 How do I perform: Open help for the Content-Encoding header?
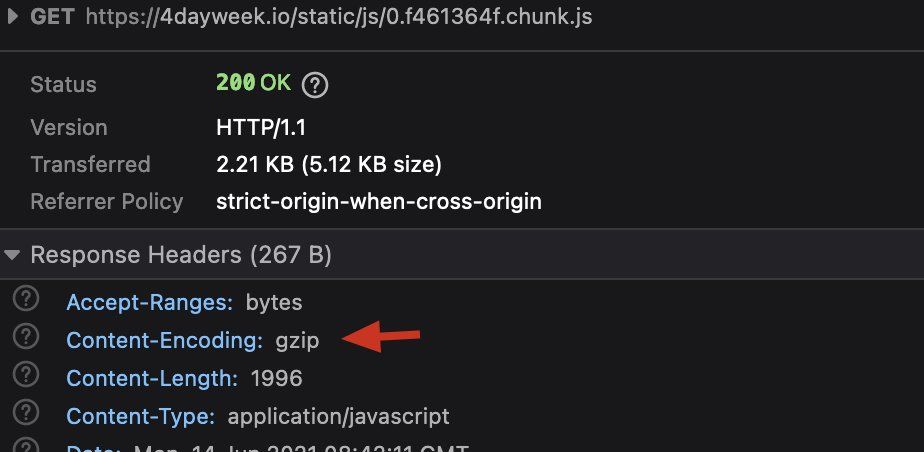click(x=29, y=338)
